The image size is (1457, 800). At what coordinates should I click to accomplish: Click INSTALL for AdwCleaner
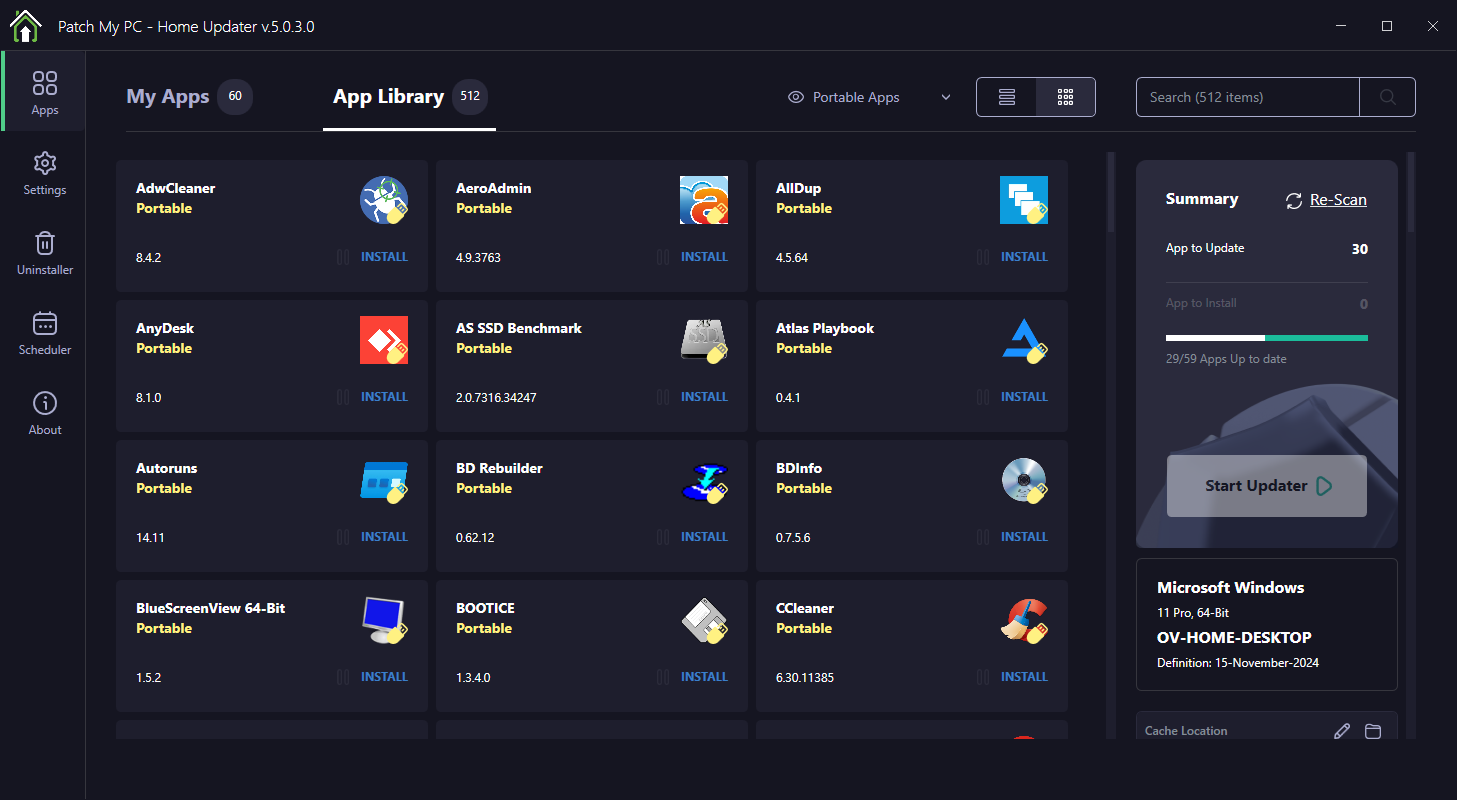(x=384, y=257)
